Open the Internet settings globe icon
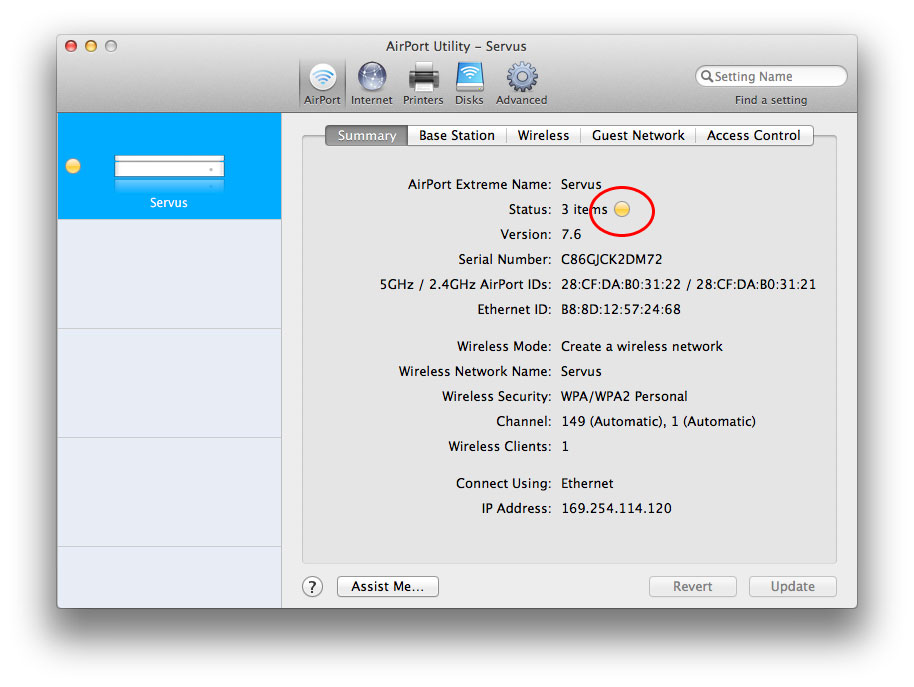Viewport: 914px width, 687px height. click(372, 78)
